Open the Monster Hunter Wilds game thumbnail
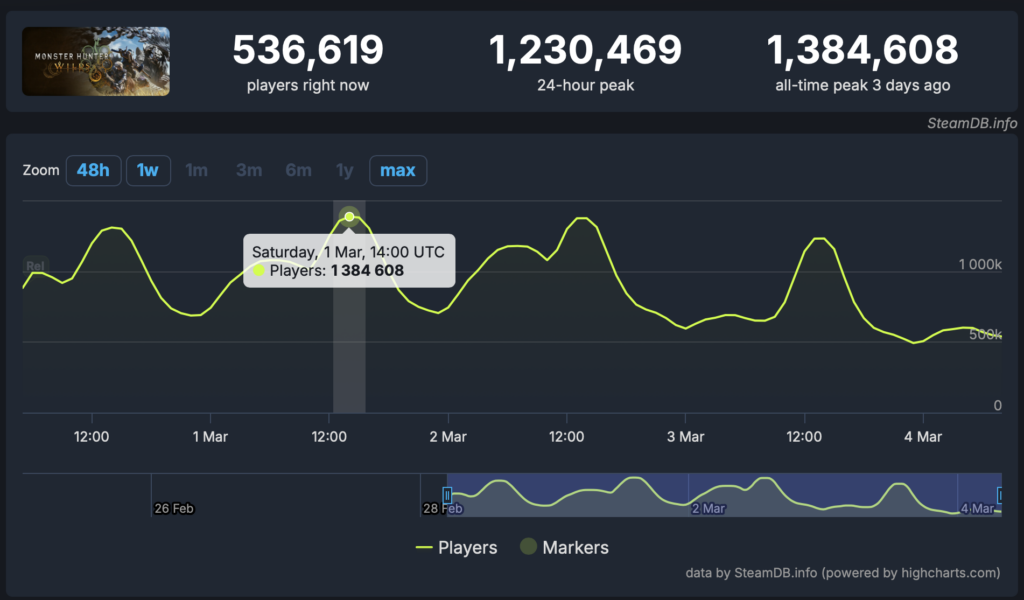Viewport: 1024px width, 600px height. (x=96, y=61)
